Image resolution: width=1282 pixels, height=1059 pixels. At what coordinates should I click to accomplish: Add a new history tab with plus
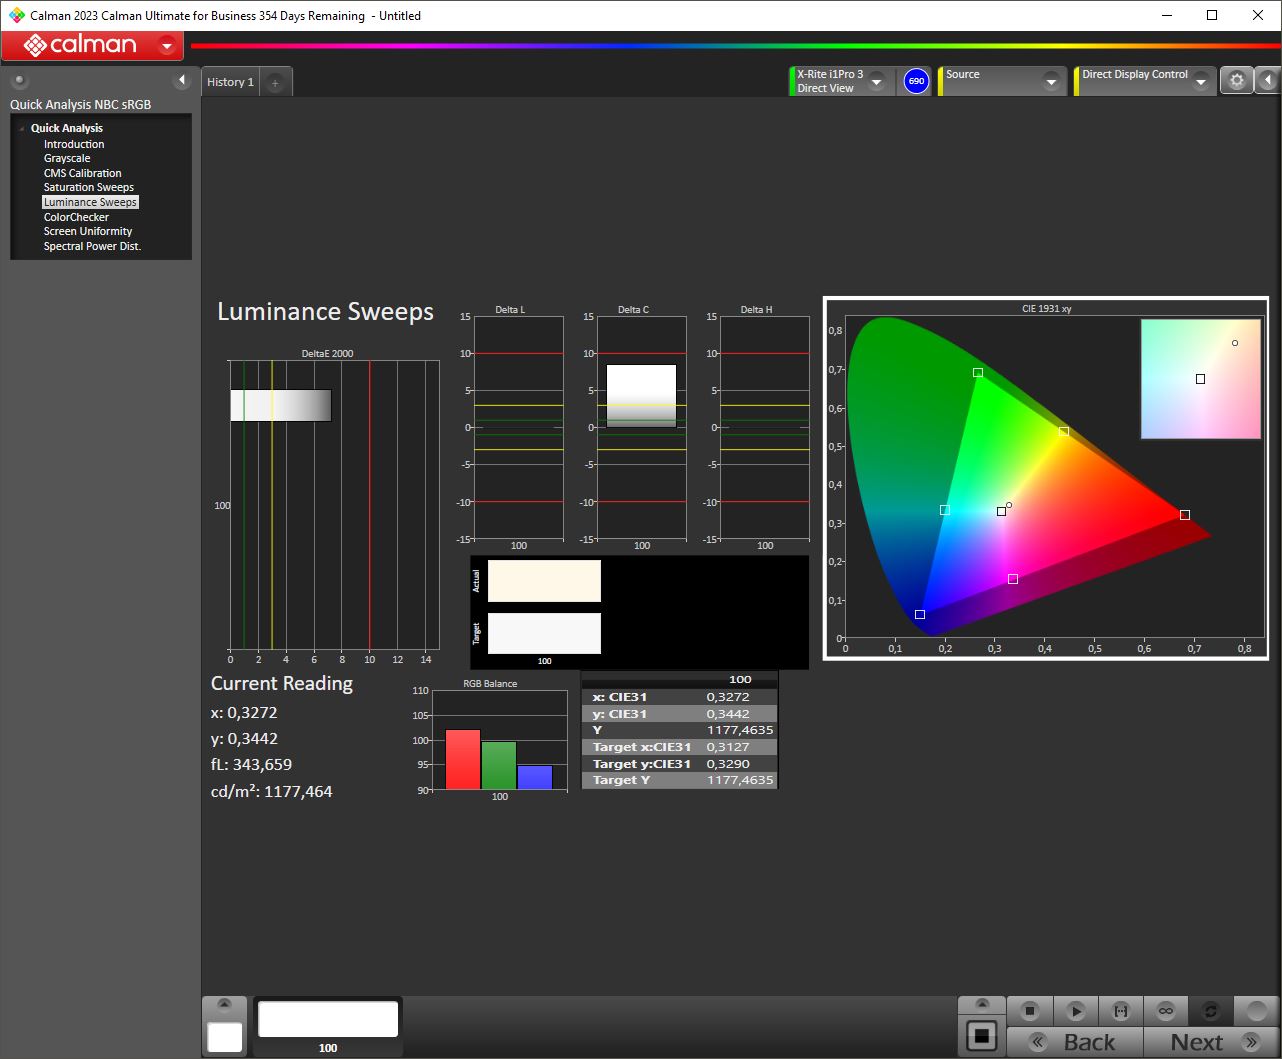coord(275,83)
